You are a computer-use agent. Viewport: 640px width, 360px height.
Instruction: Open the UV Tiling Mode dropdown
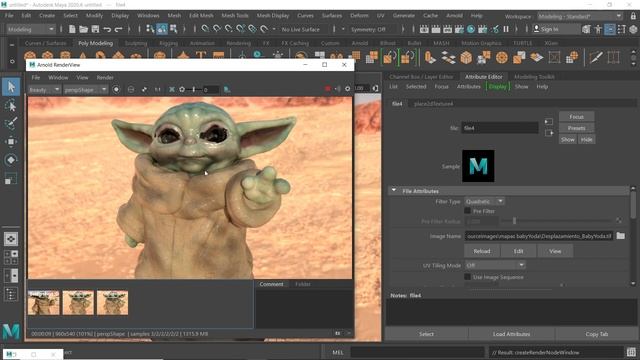pyautogui.click(x=495, y=265)
